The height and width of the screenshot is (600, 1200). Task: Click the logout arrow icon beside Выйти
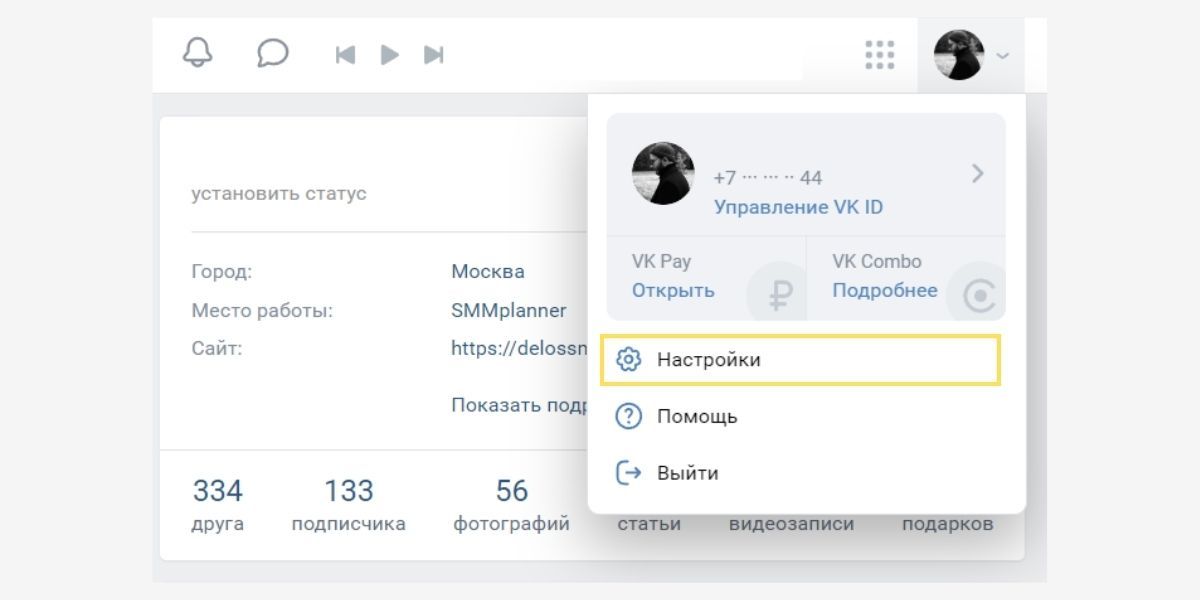[x=628, y=473]
